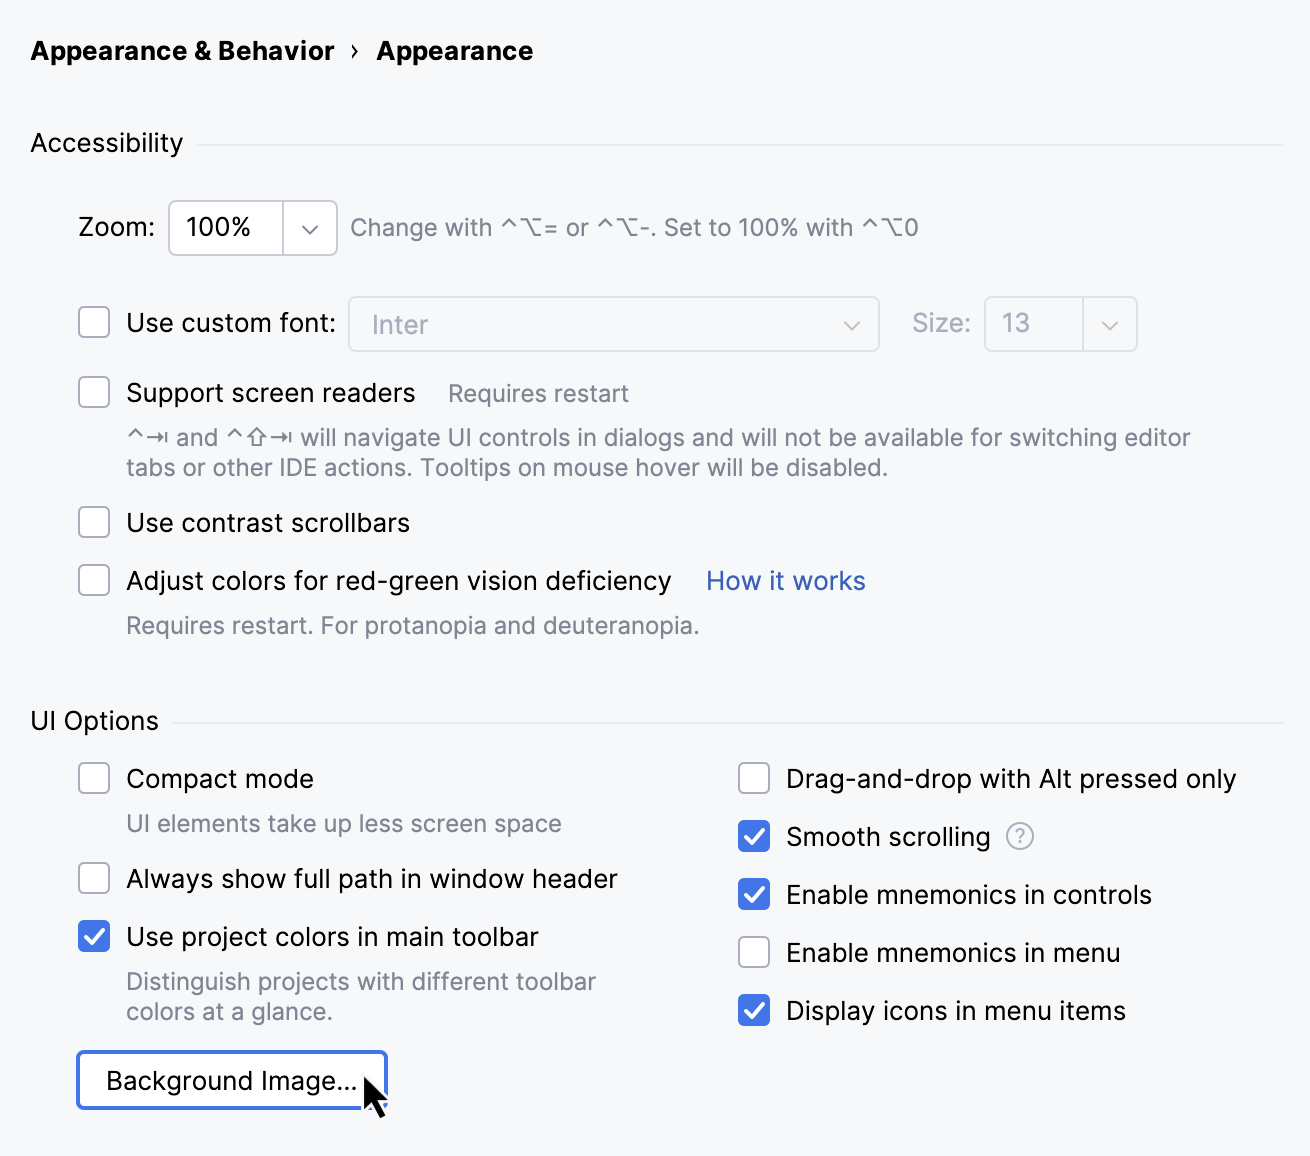This screenshot has width=1310, height=1156.
Task: Enable the Use custom font option
Action: 93,322
